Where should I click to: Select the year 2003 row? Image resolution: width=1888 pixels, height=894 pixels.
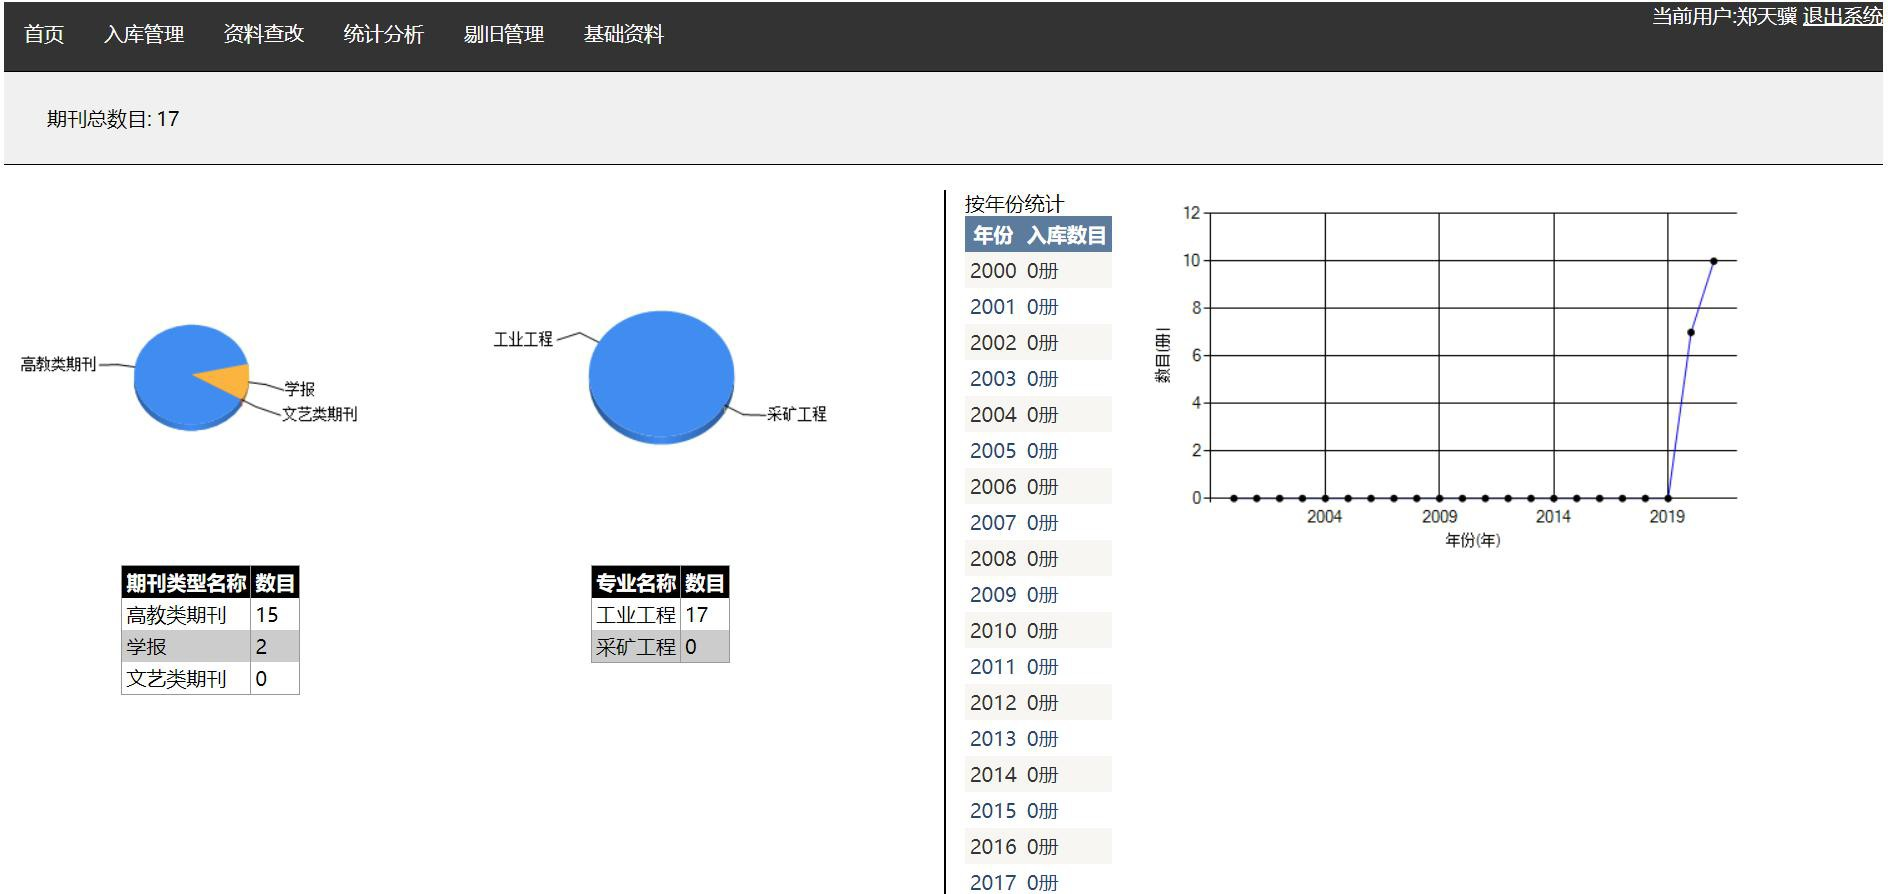click(x=1038, y=379)
